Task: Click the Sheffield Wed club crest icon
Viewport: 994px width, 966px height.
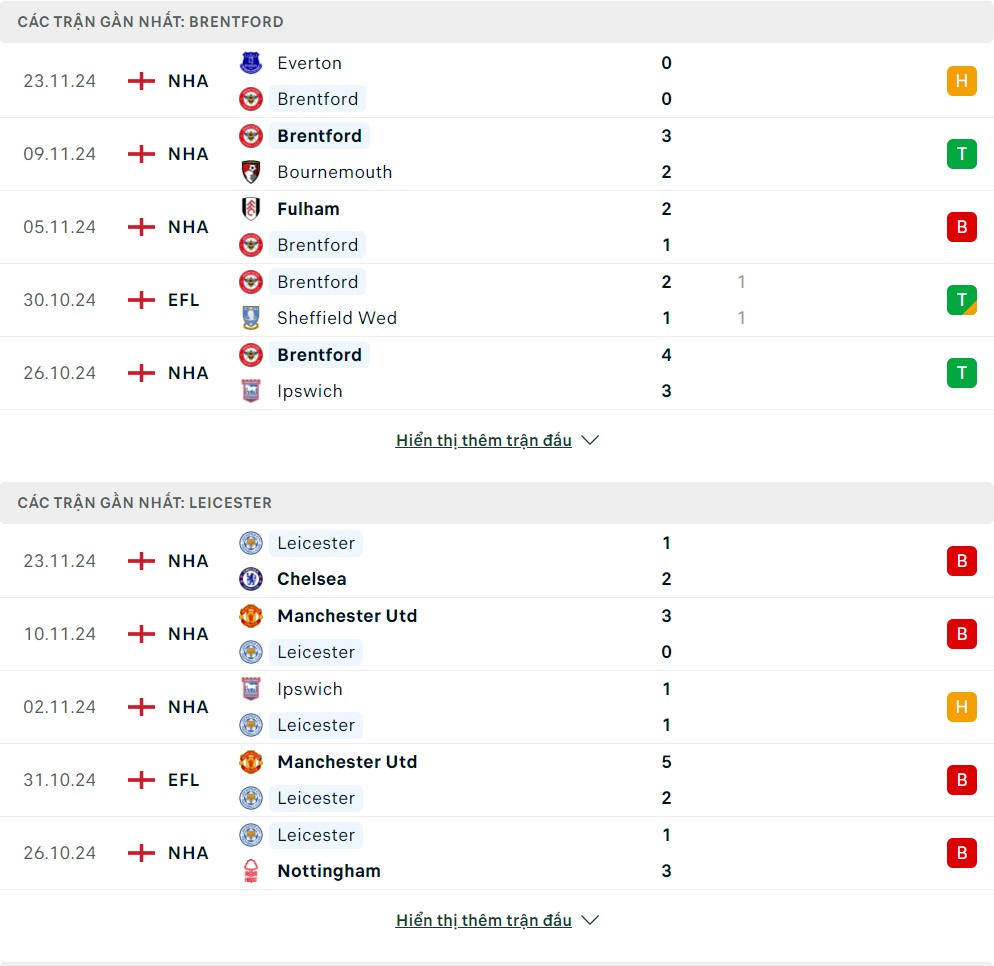Action: coord(251,318)
